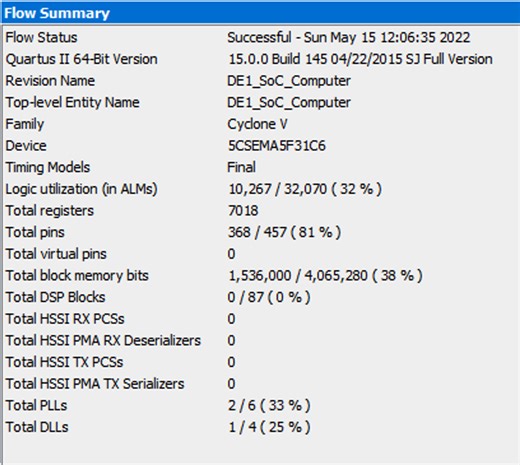Select the Total HSSI RX PCSs value 0
The image size is (520, 465).
click(x=231, y=319)
